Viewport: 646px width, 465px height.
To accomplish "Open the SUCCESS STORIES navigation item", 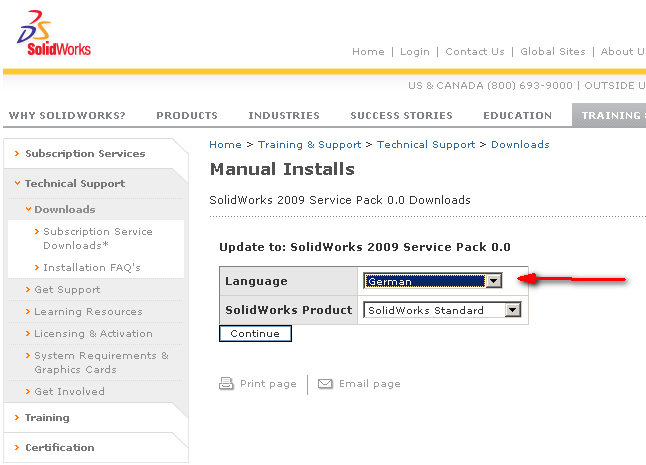I will [x=401, y=115].
